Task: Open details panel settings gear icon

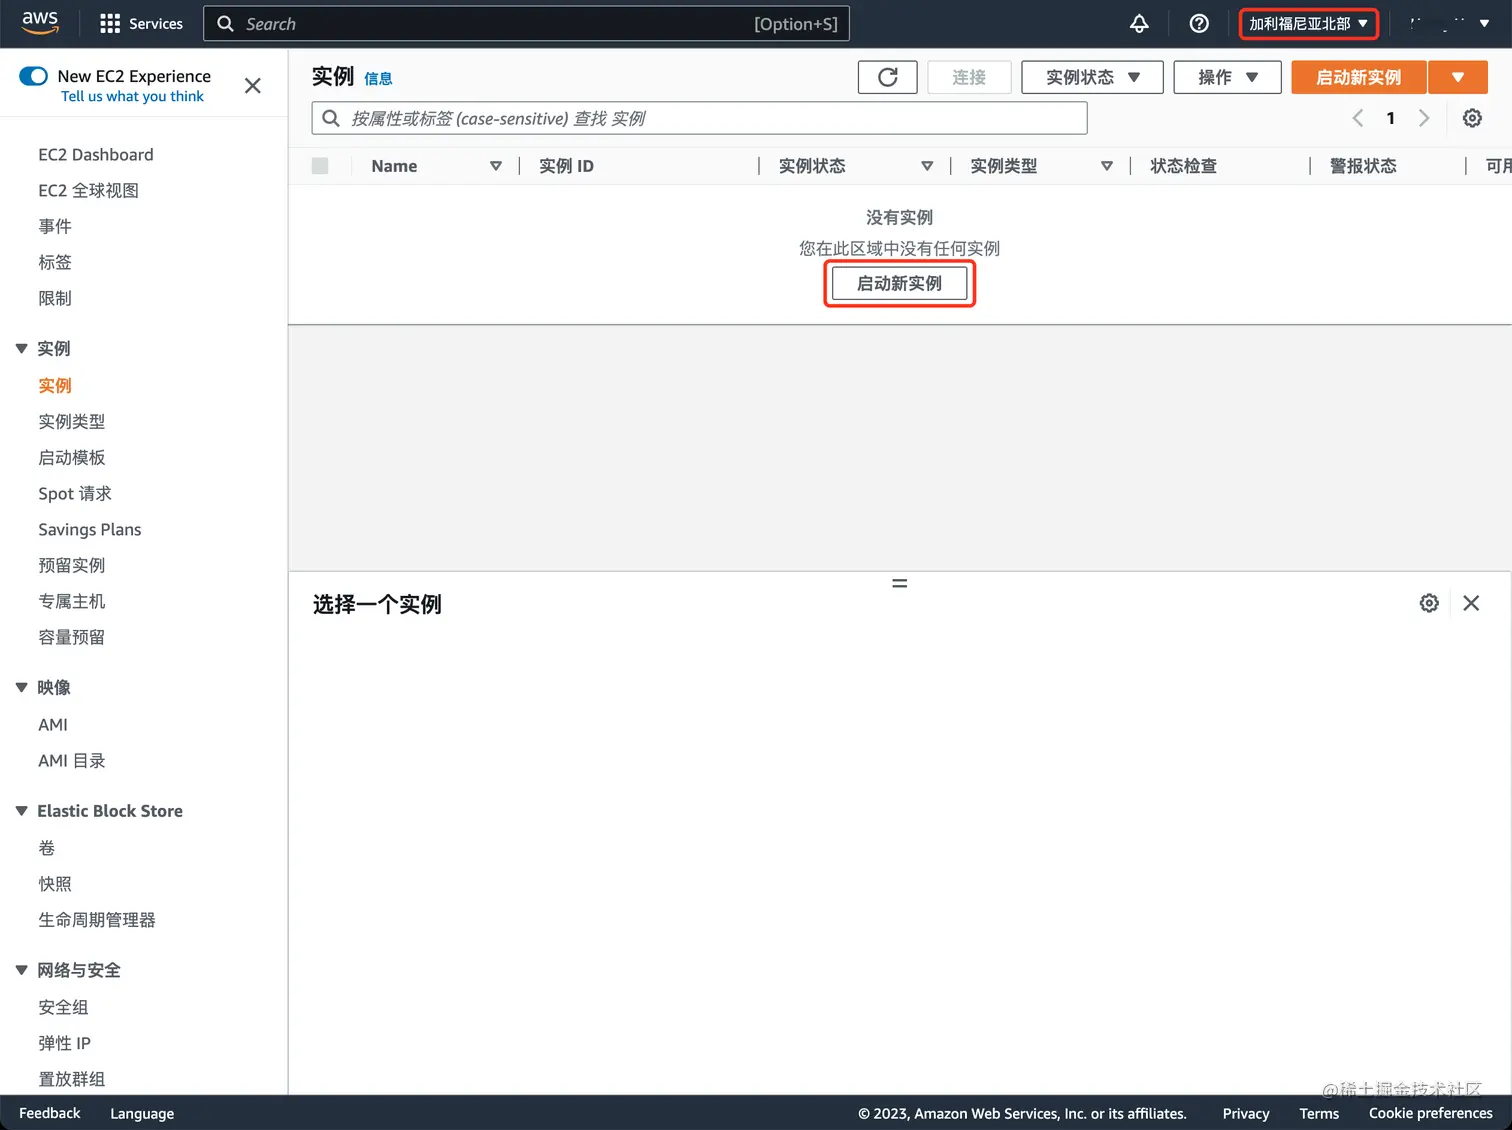Action: point(1429,603)
